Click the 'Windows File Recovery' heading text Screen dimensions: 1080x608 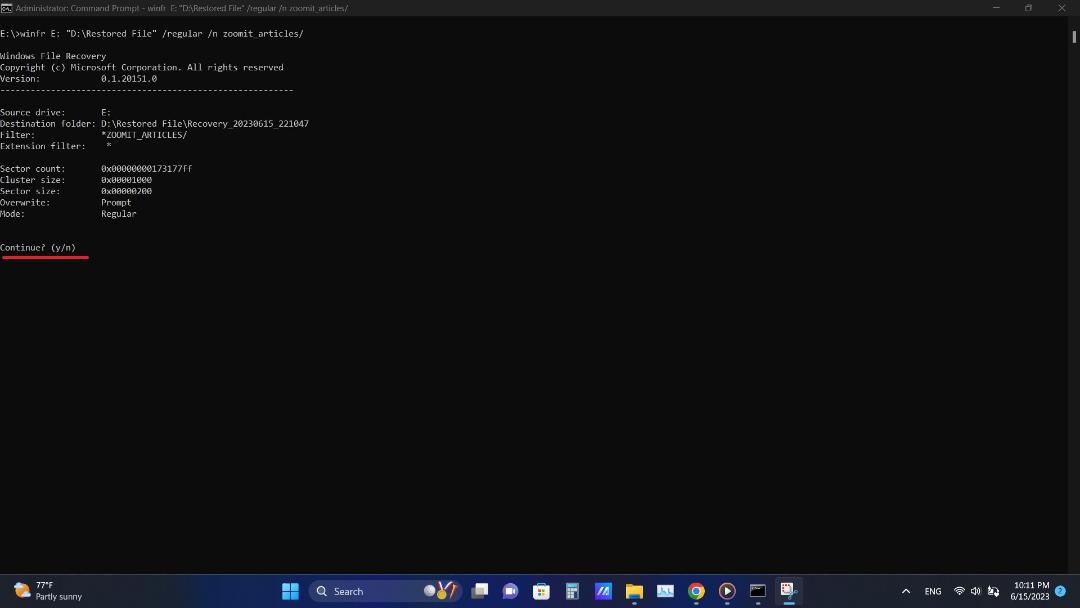tap(53, 56)
